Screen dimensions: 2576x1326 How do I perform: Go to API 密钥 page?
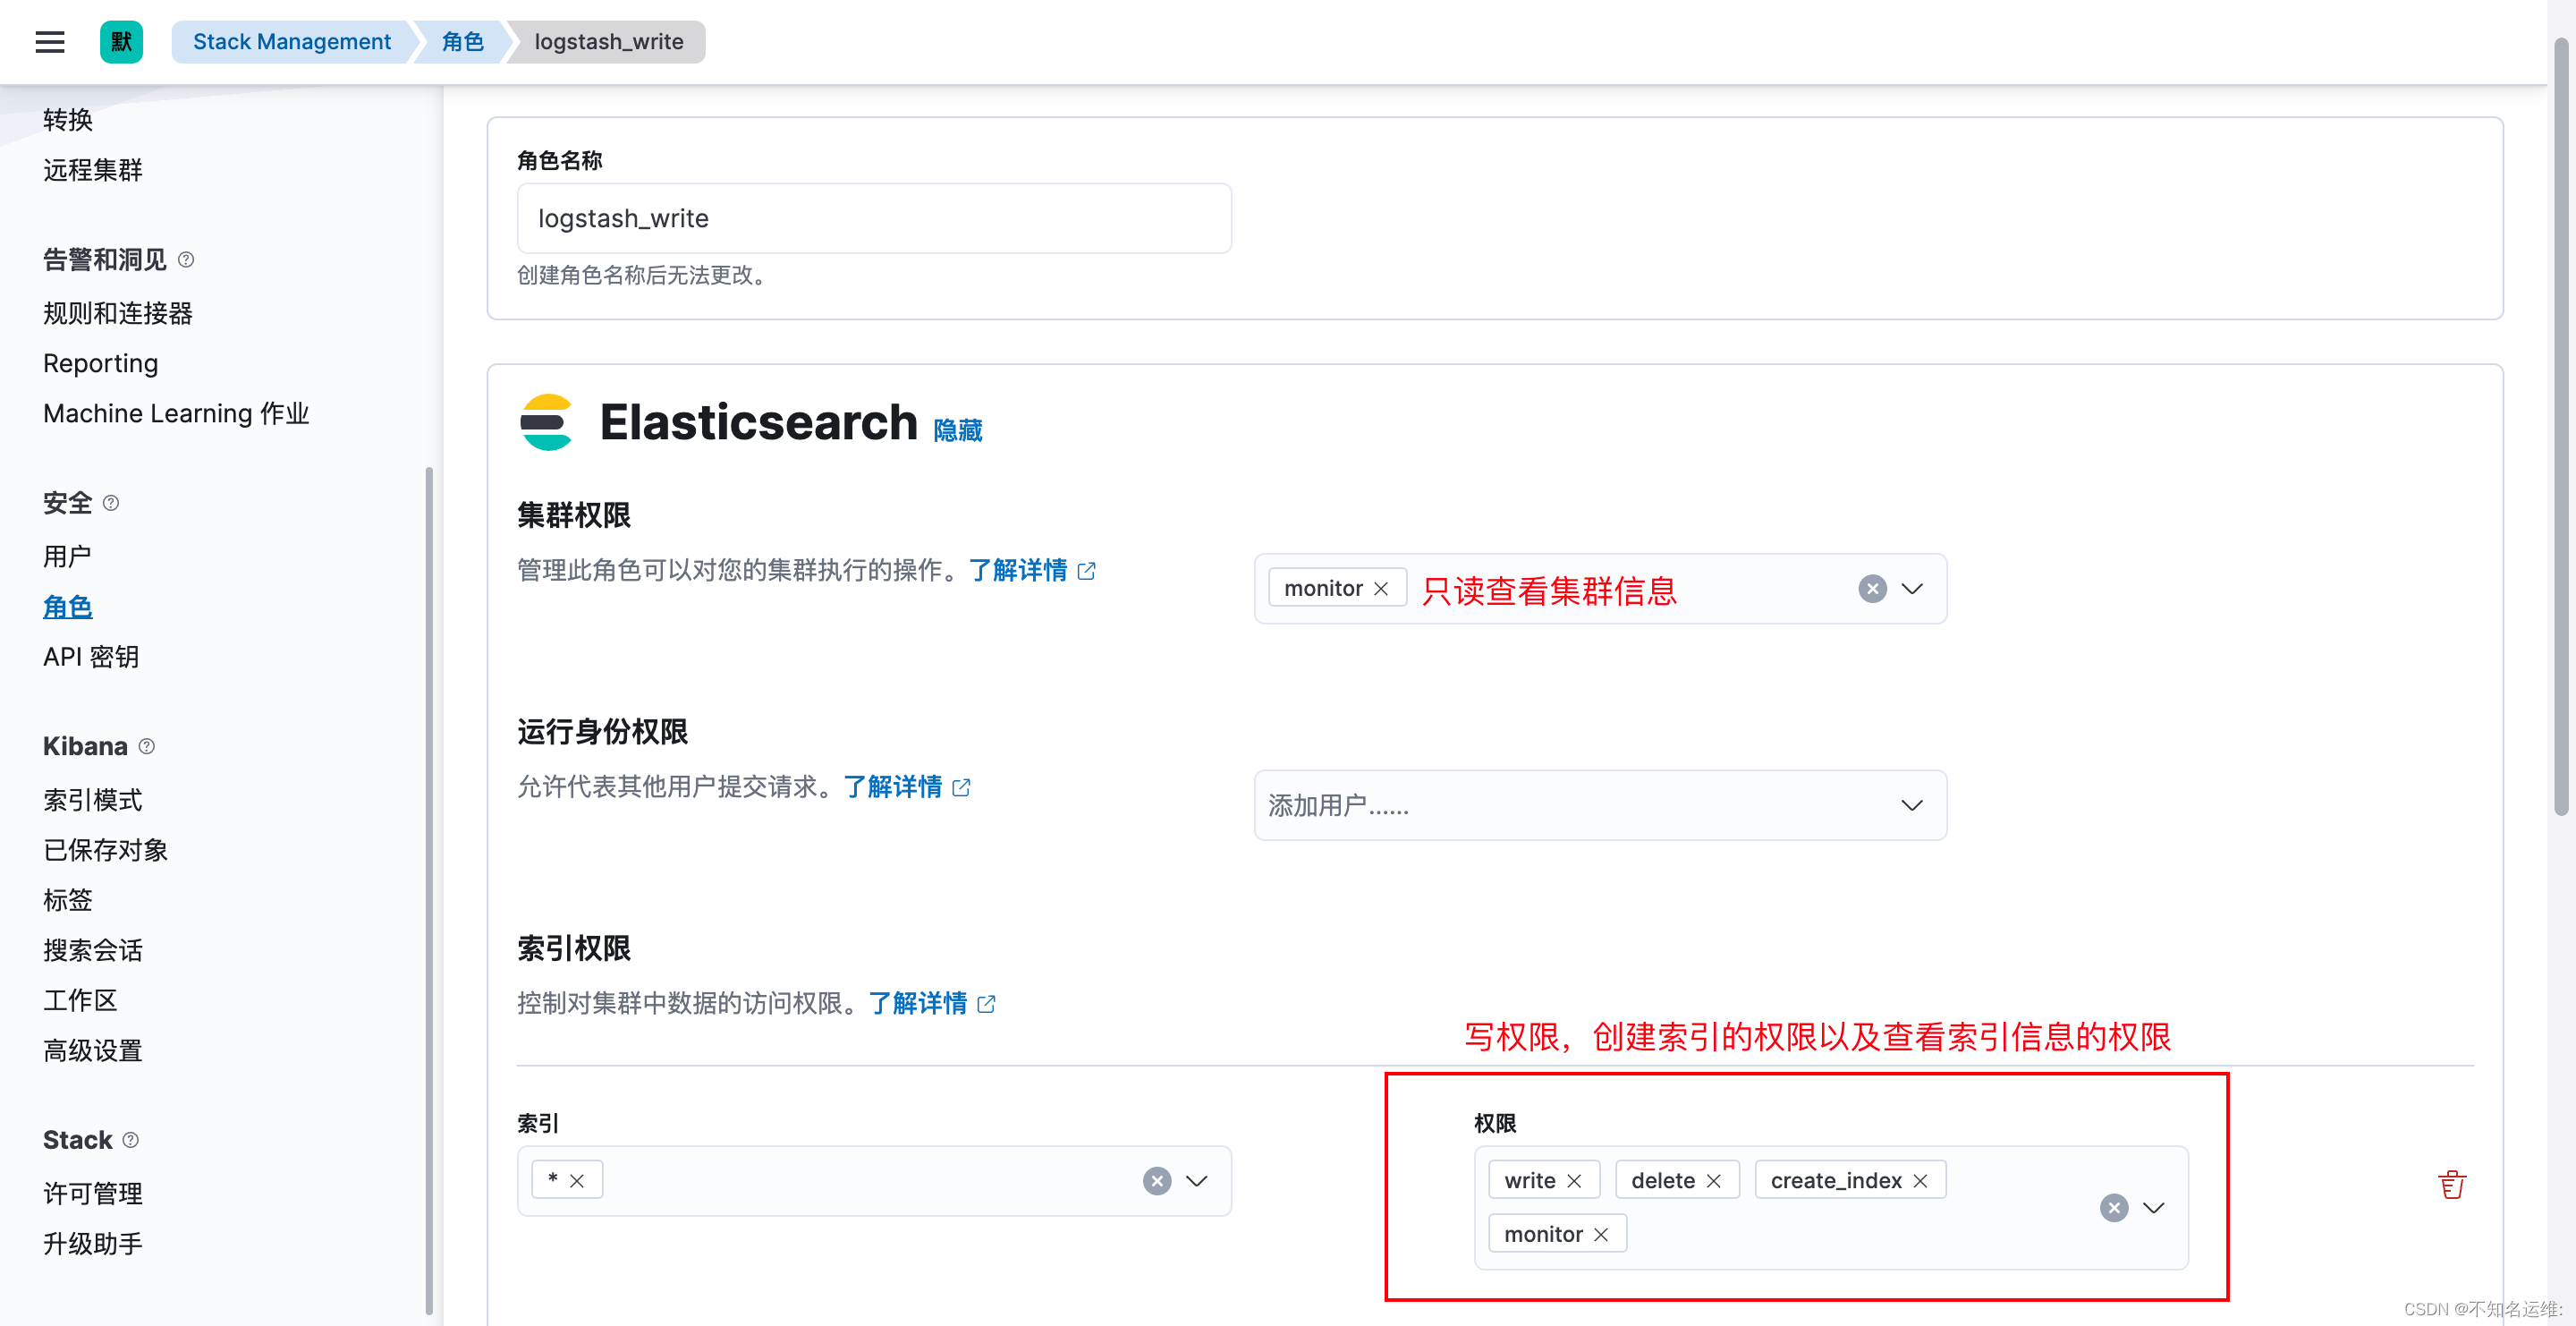91,657
